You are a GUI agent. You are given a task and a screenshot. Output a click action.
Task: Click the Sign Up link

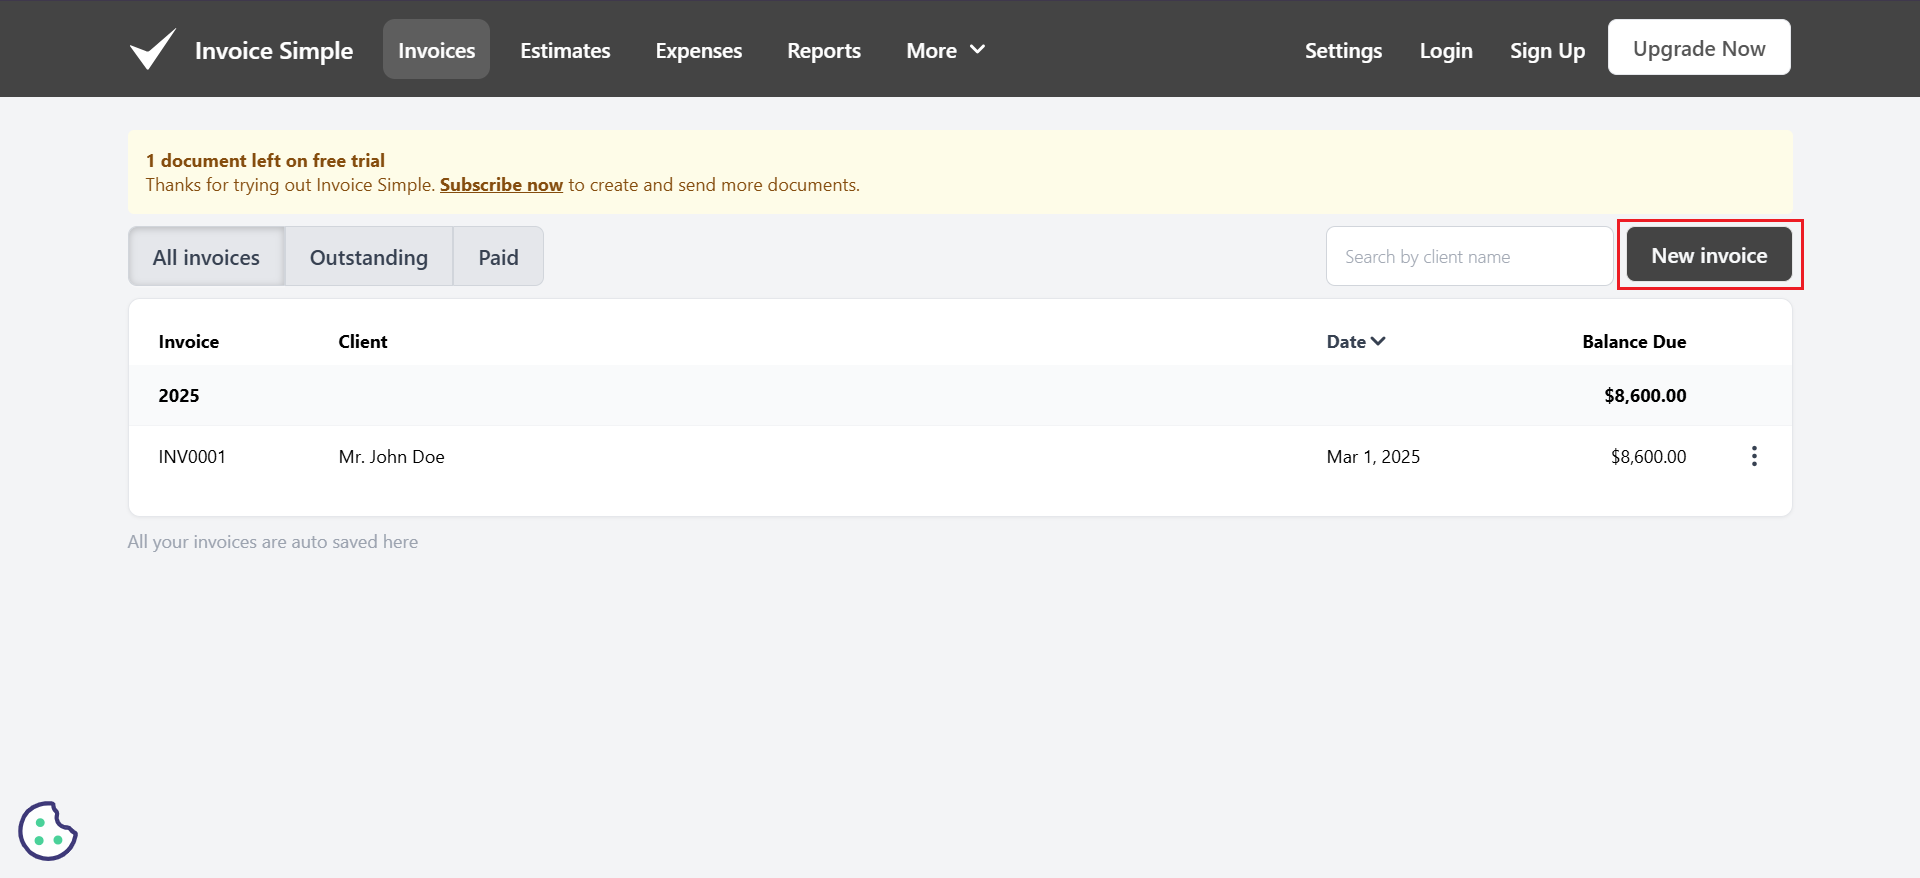pos(1547,50)
